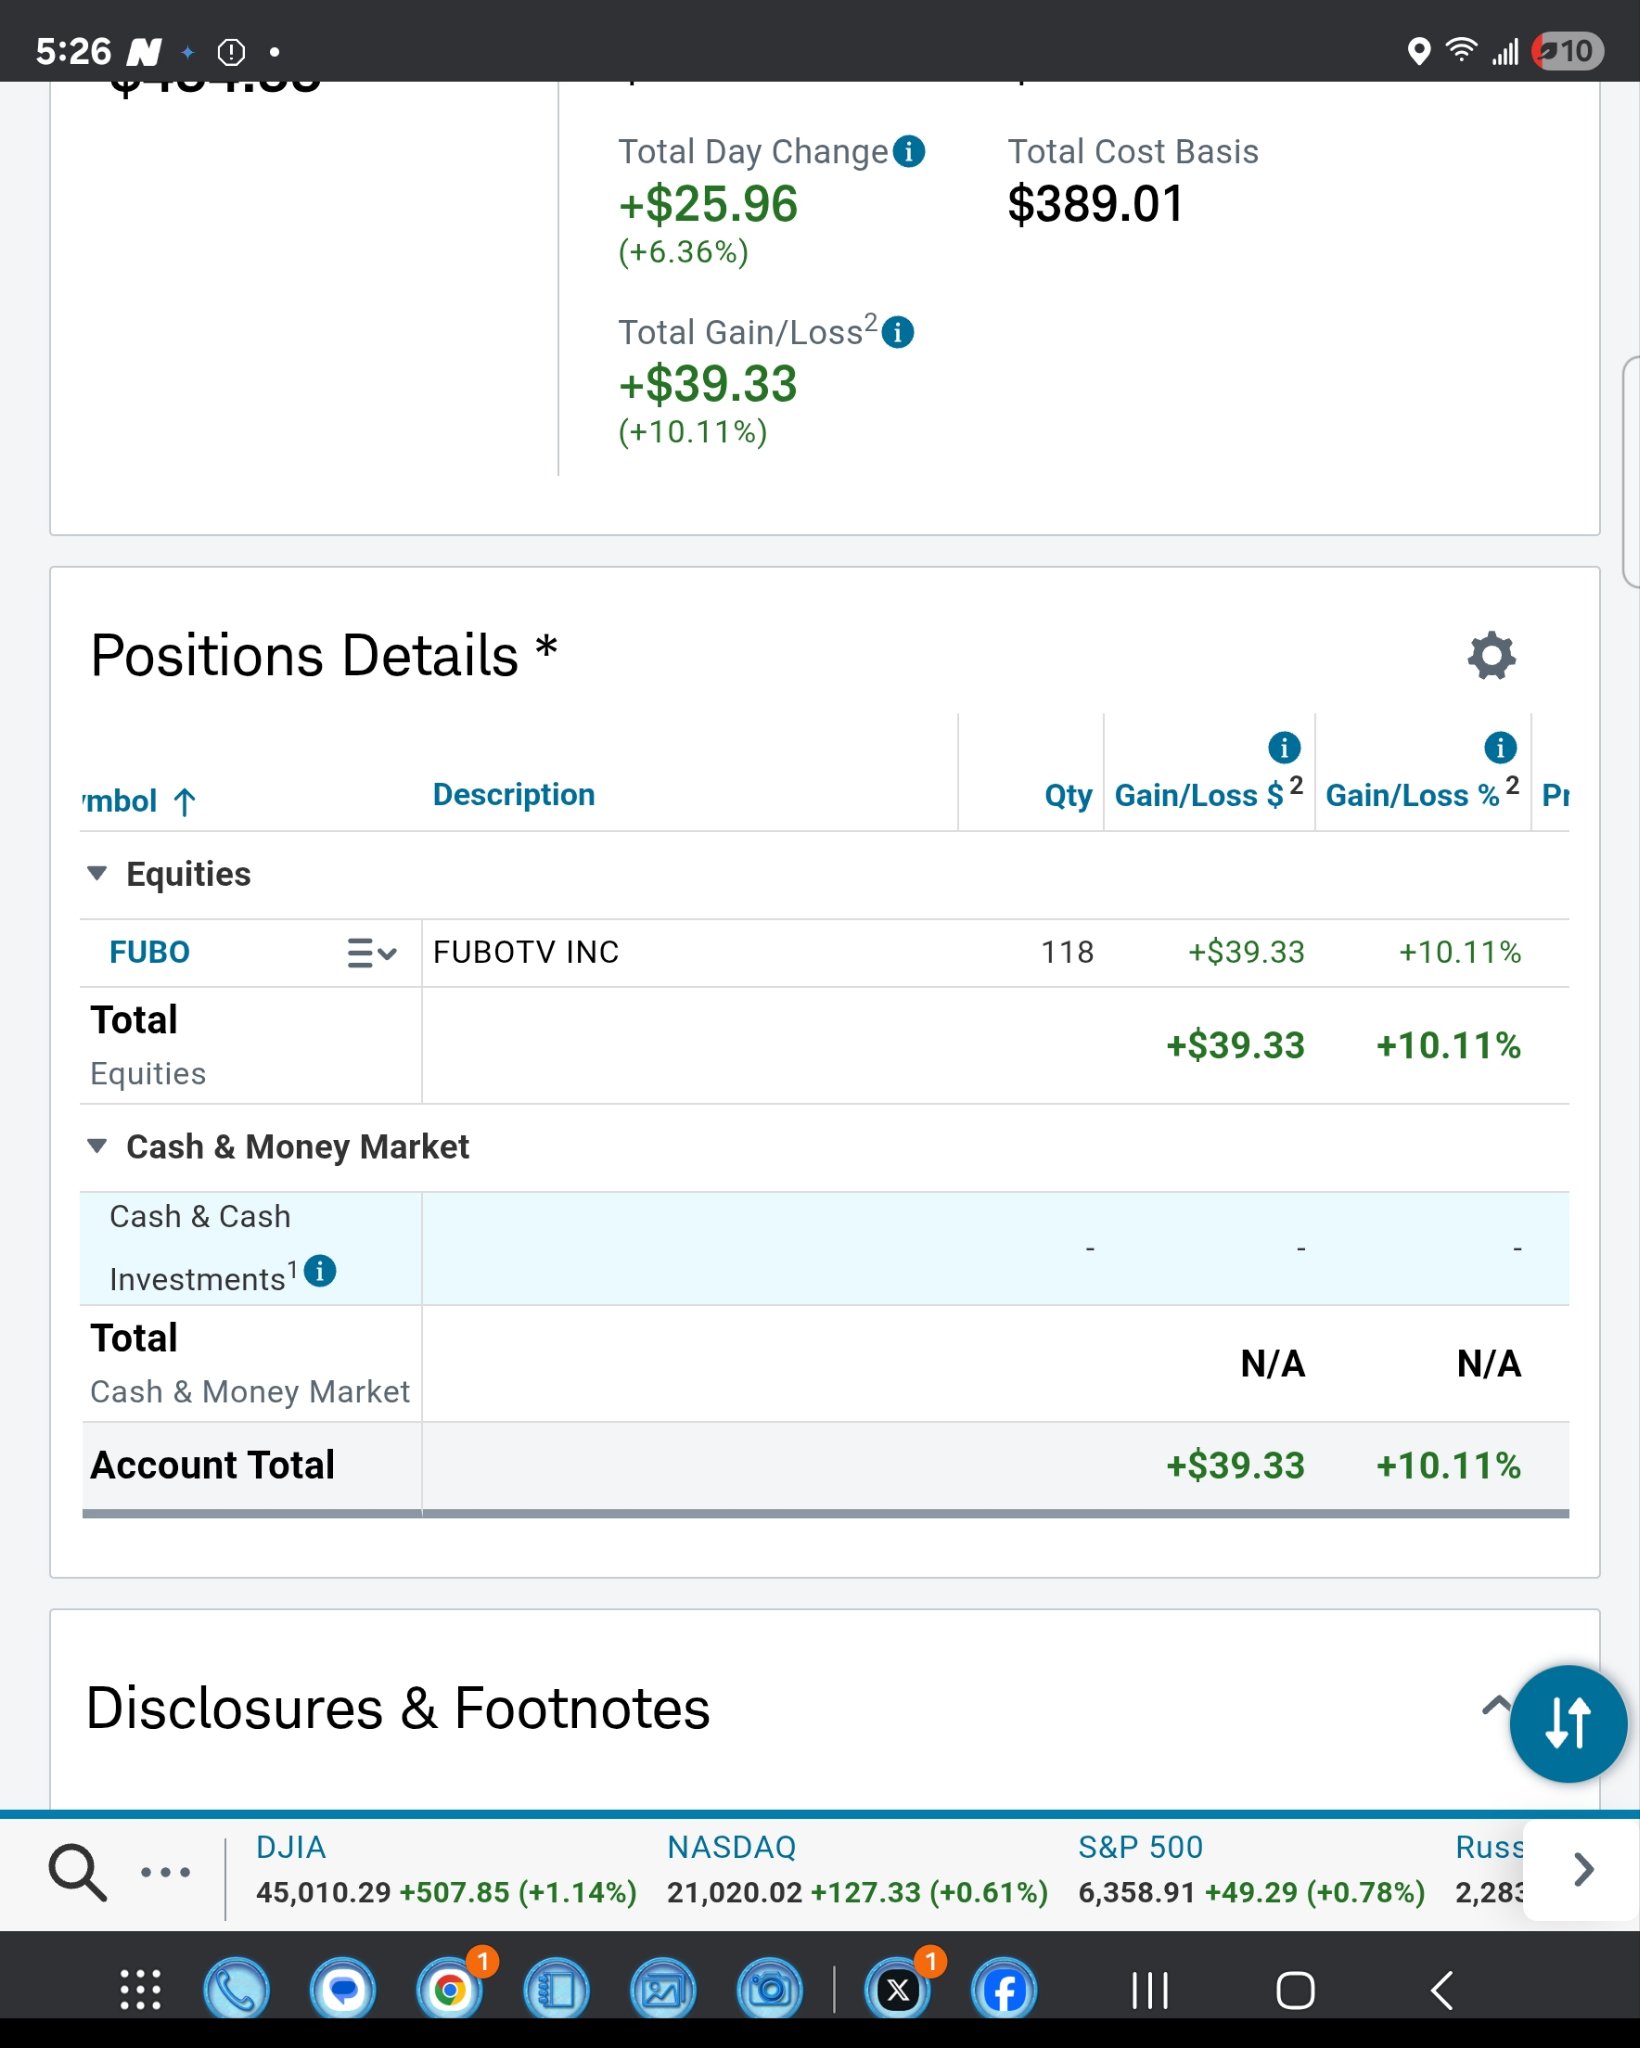
Task: Open the three-dot more menu in ticker bar
Action: (x=165, y=1872)
